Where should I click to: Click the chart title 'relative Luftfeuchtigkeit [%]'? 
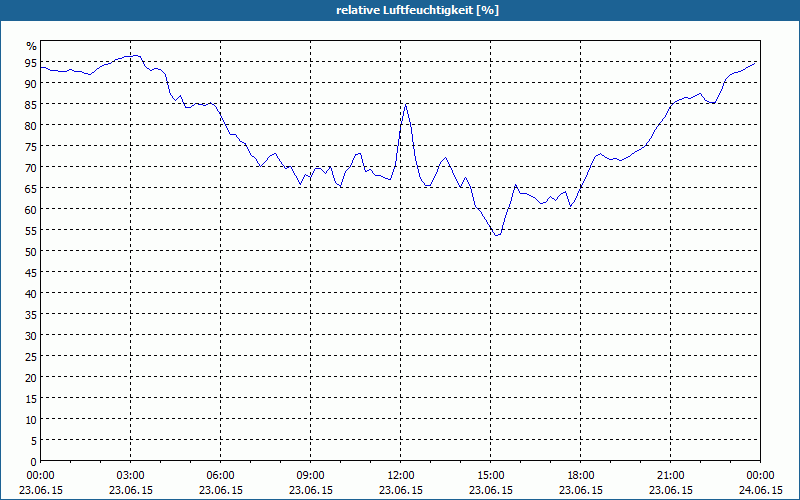(x=417, y=10)
